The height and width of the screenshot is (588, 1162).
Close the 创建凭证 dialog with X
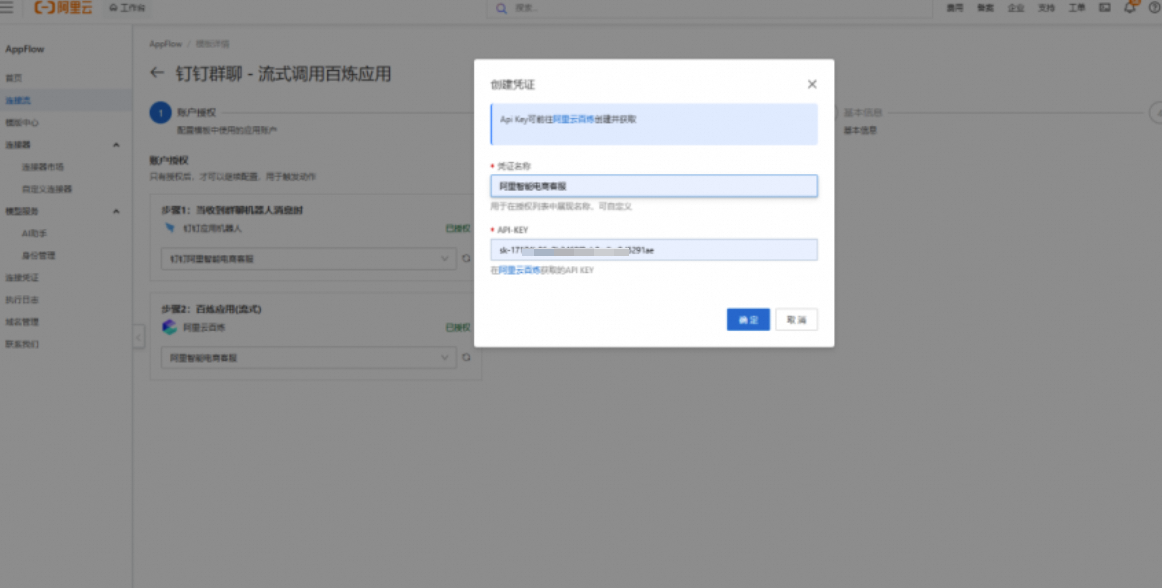tap(812, 85)
